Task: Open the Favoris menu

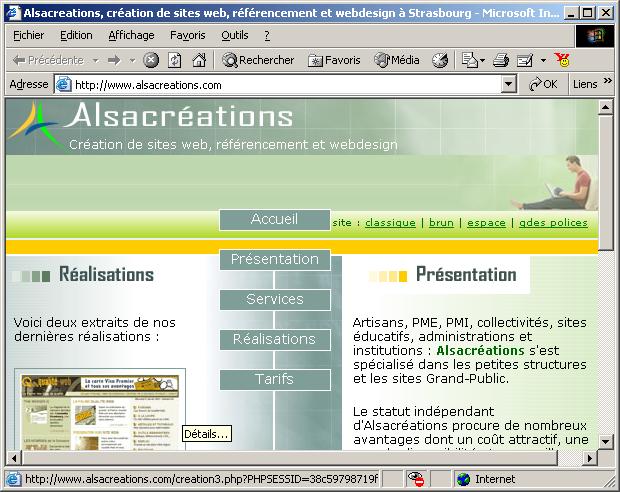Action: (x=187, y=36)
